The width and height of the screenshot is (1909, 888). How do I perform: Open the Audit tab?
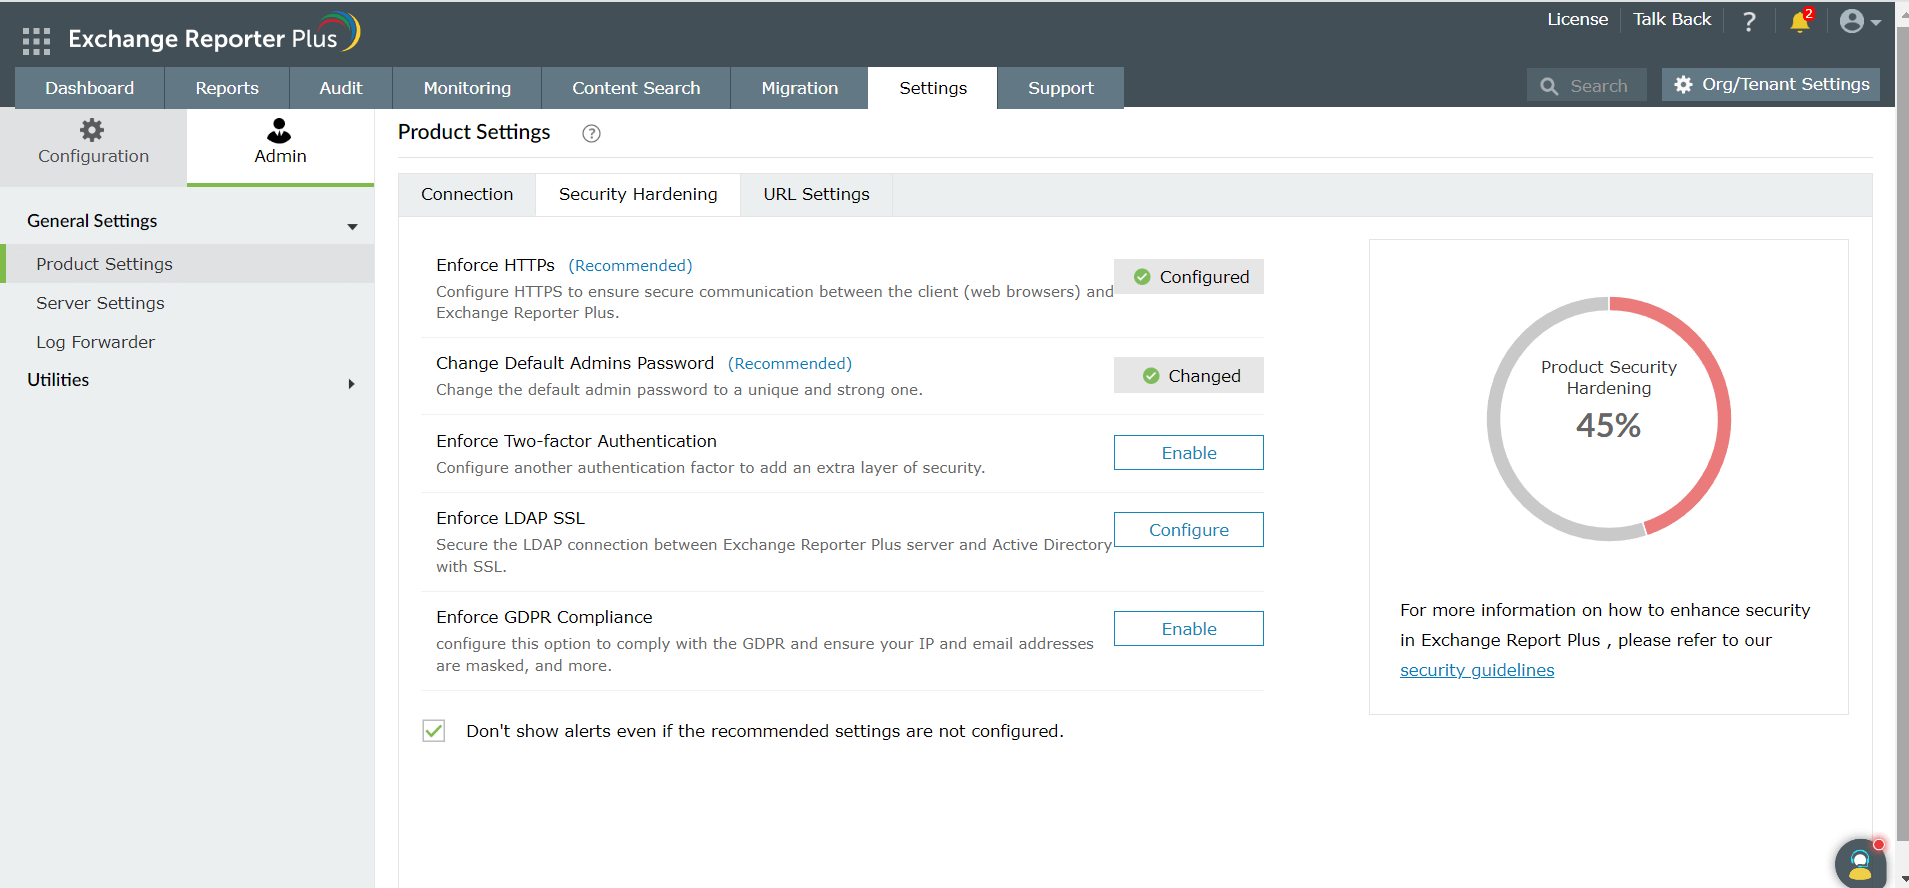pyautogui.click(x=341, y=88)
